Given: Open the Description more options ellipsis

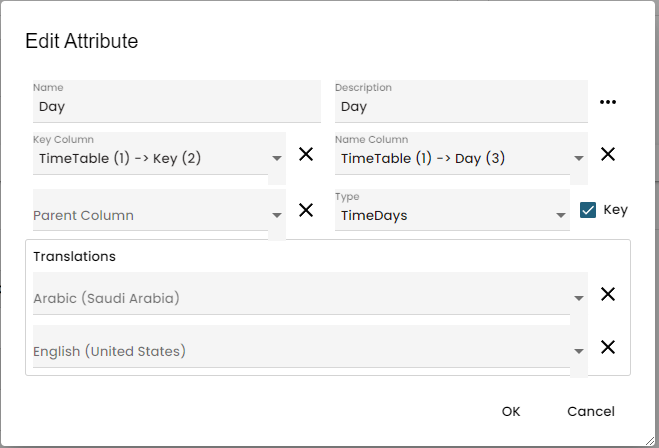Looking at the screenshot, I should tap(608, 102).
